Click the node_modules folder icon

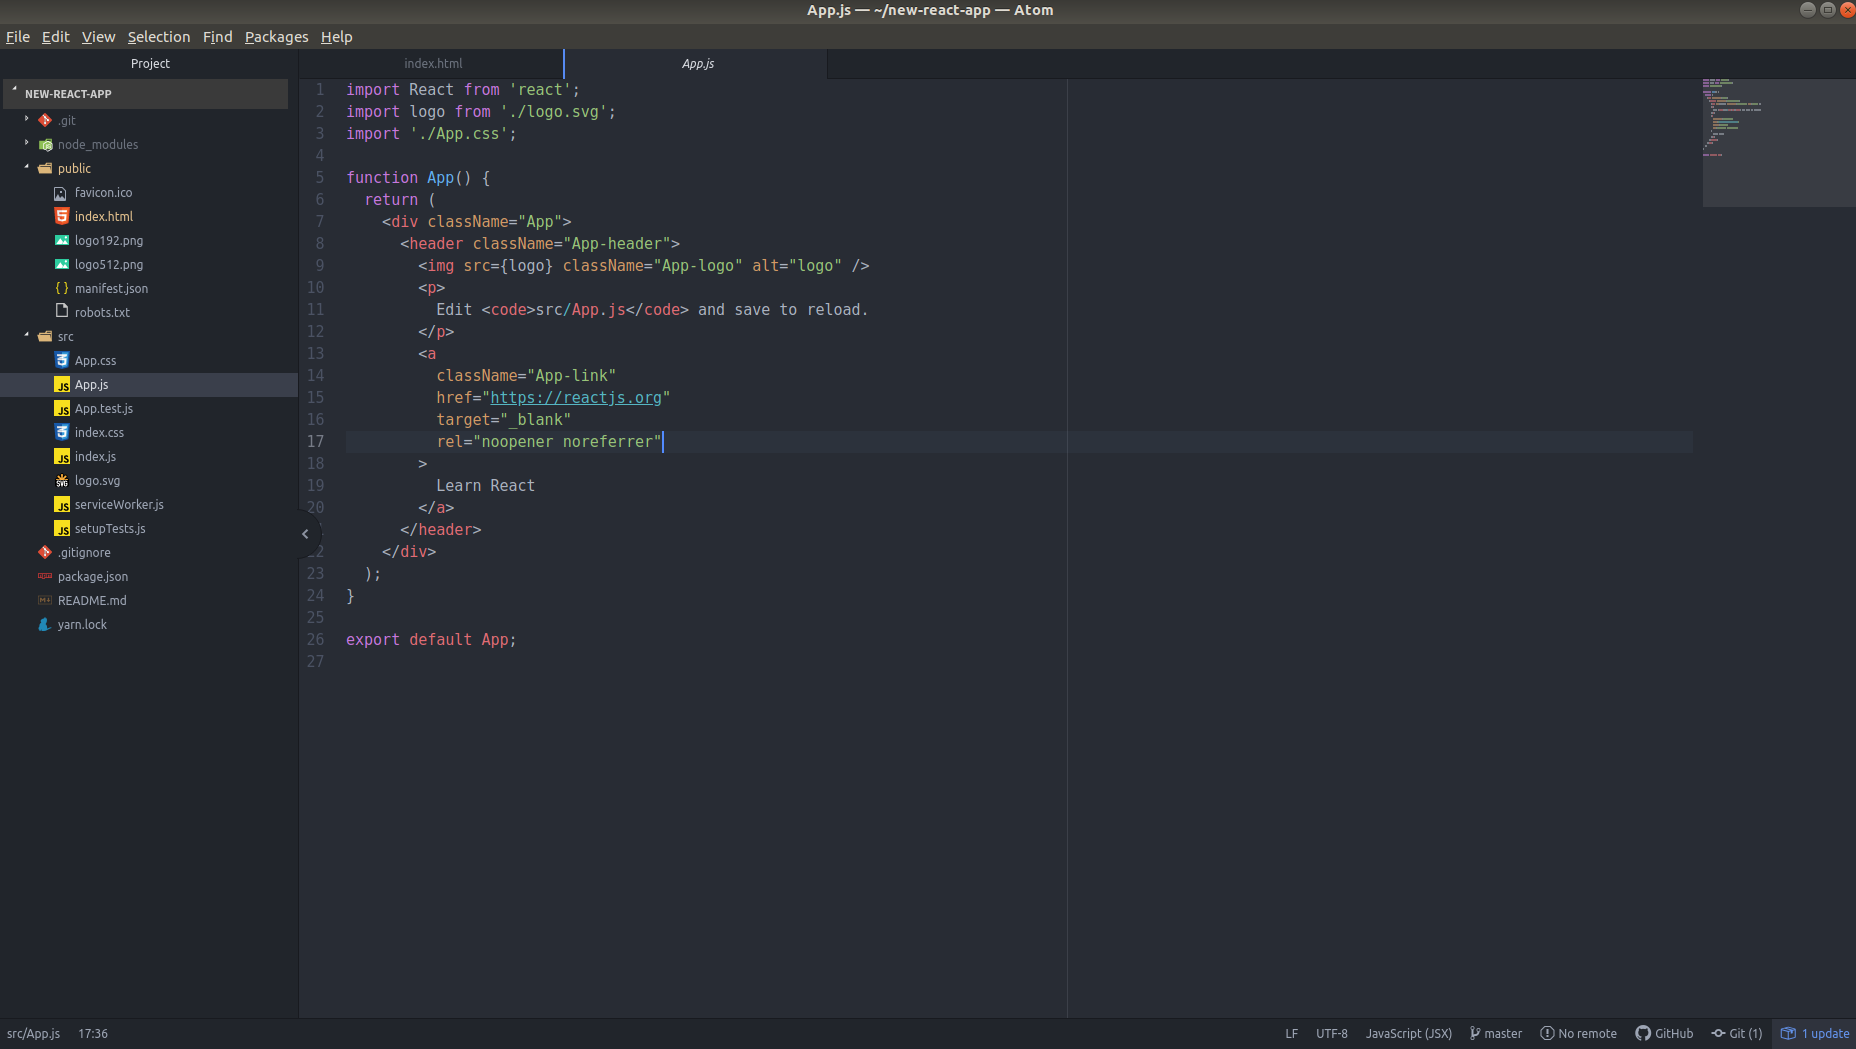(x=45, y=144)
